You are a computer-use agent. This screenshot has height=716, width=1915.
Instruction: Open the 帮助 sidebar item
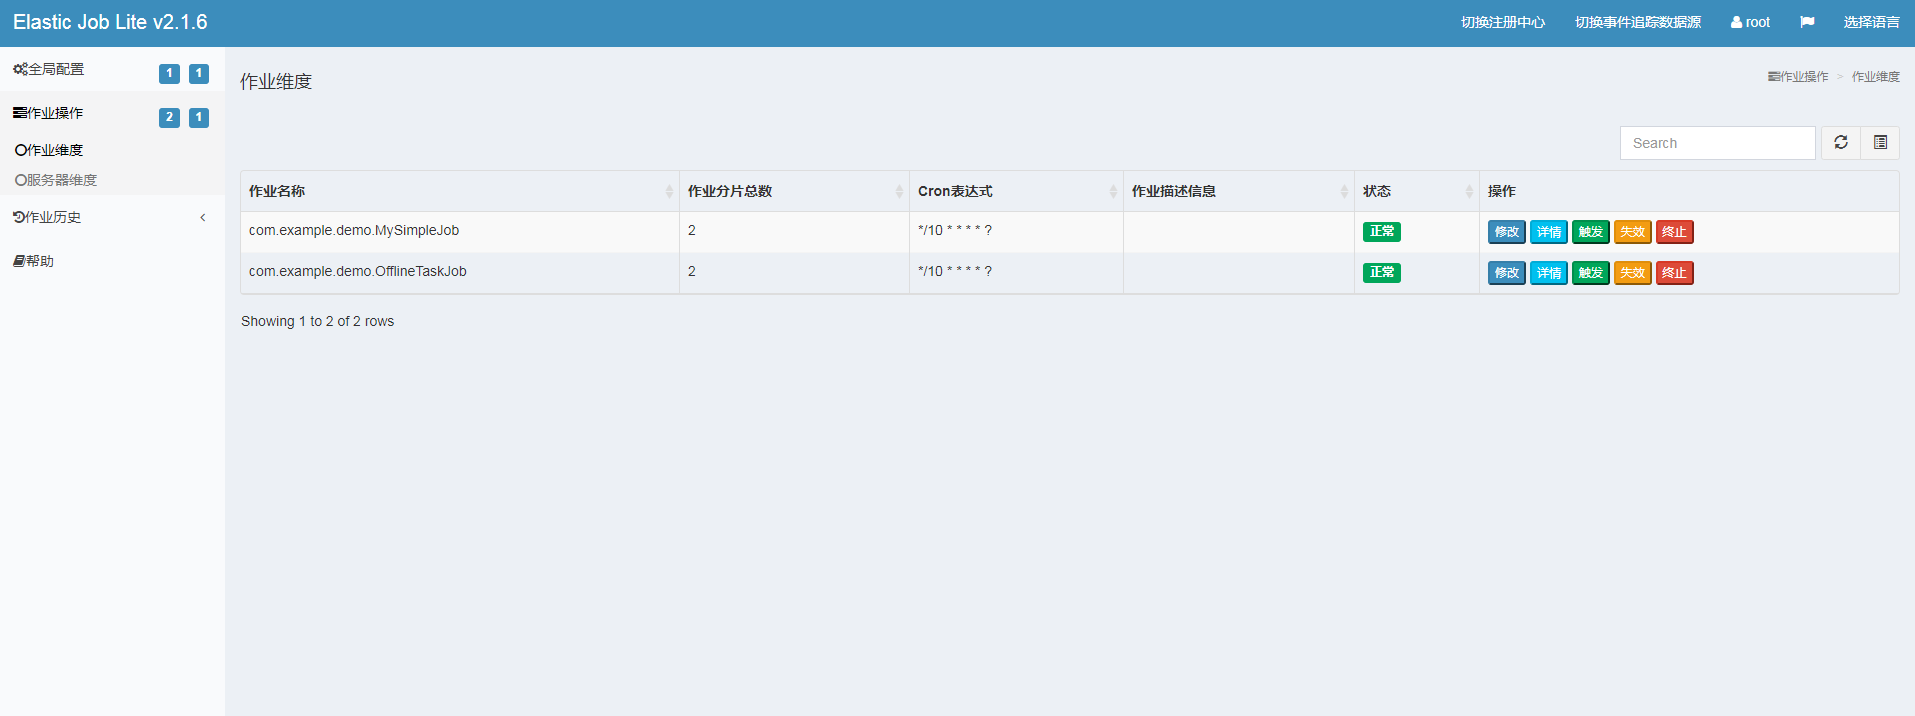click(40, 261)
